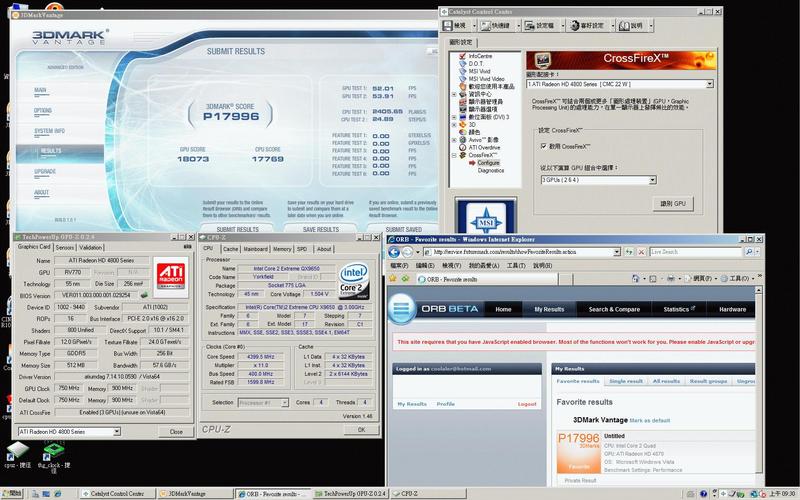This screenshot has width=800, height=500.
Task: Click the ATI Overdrive icon in Catalyst tree
Action: (x=463, y=147)
